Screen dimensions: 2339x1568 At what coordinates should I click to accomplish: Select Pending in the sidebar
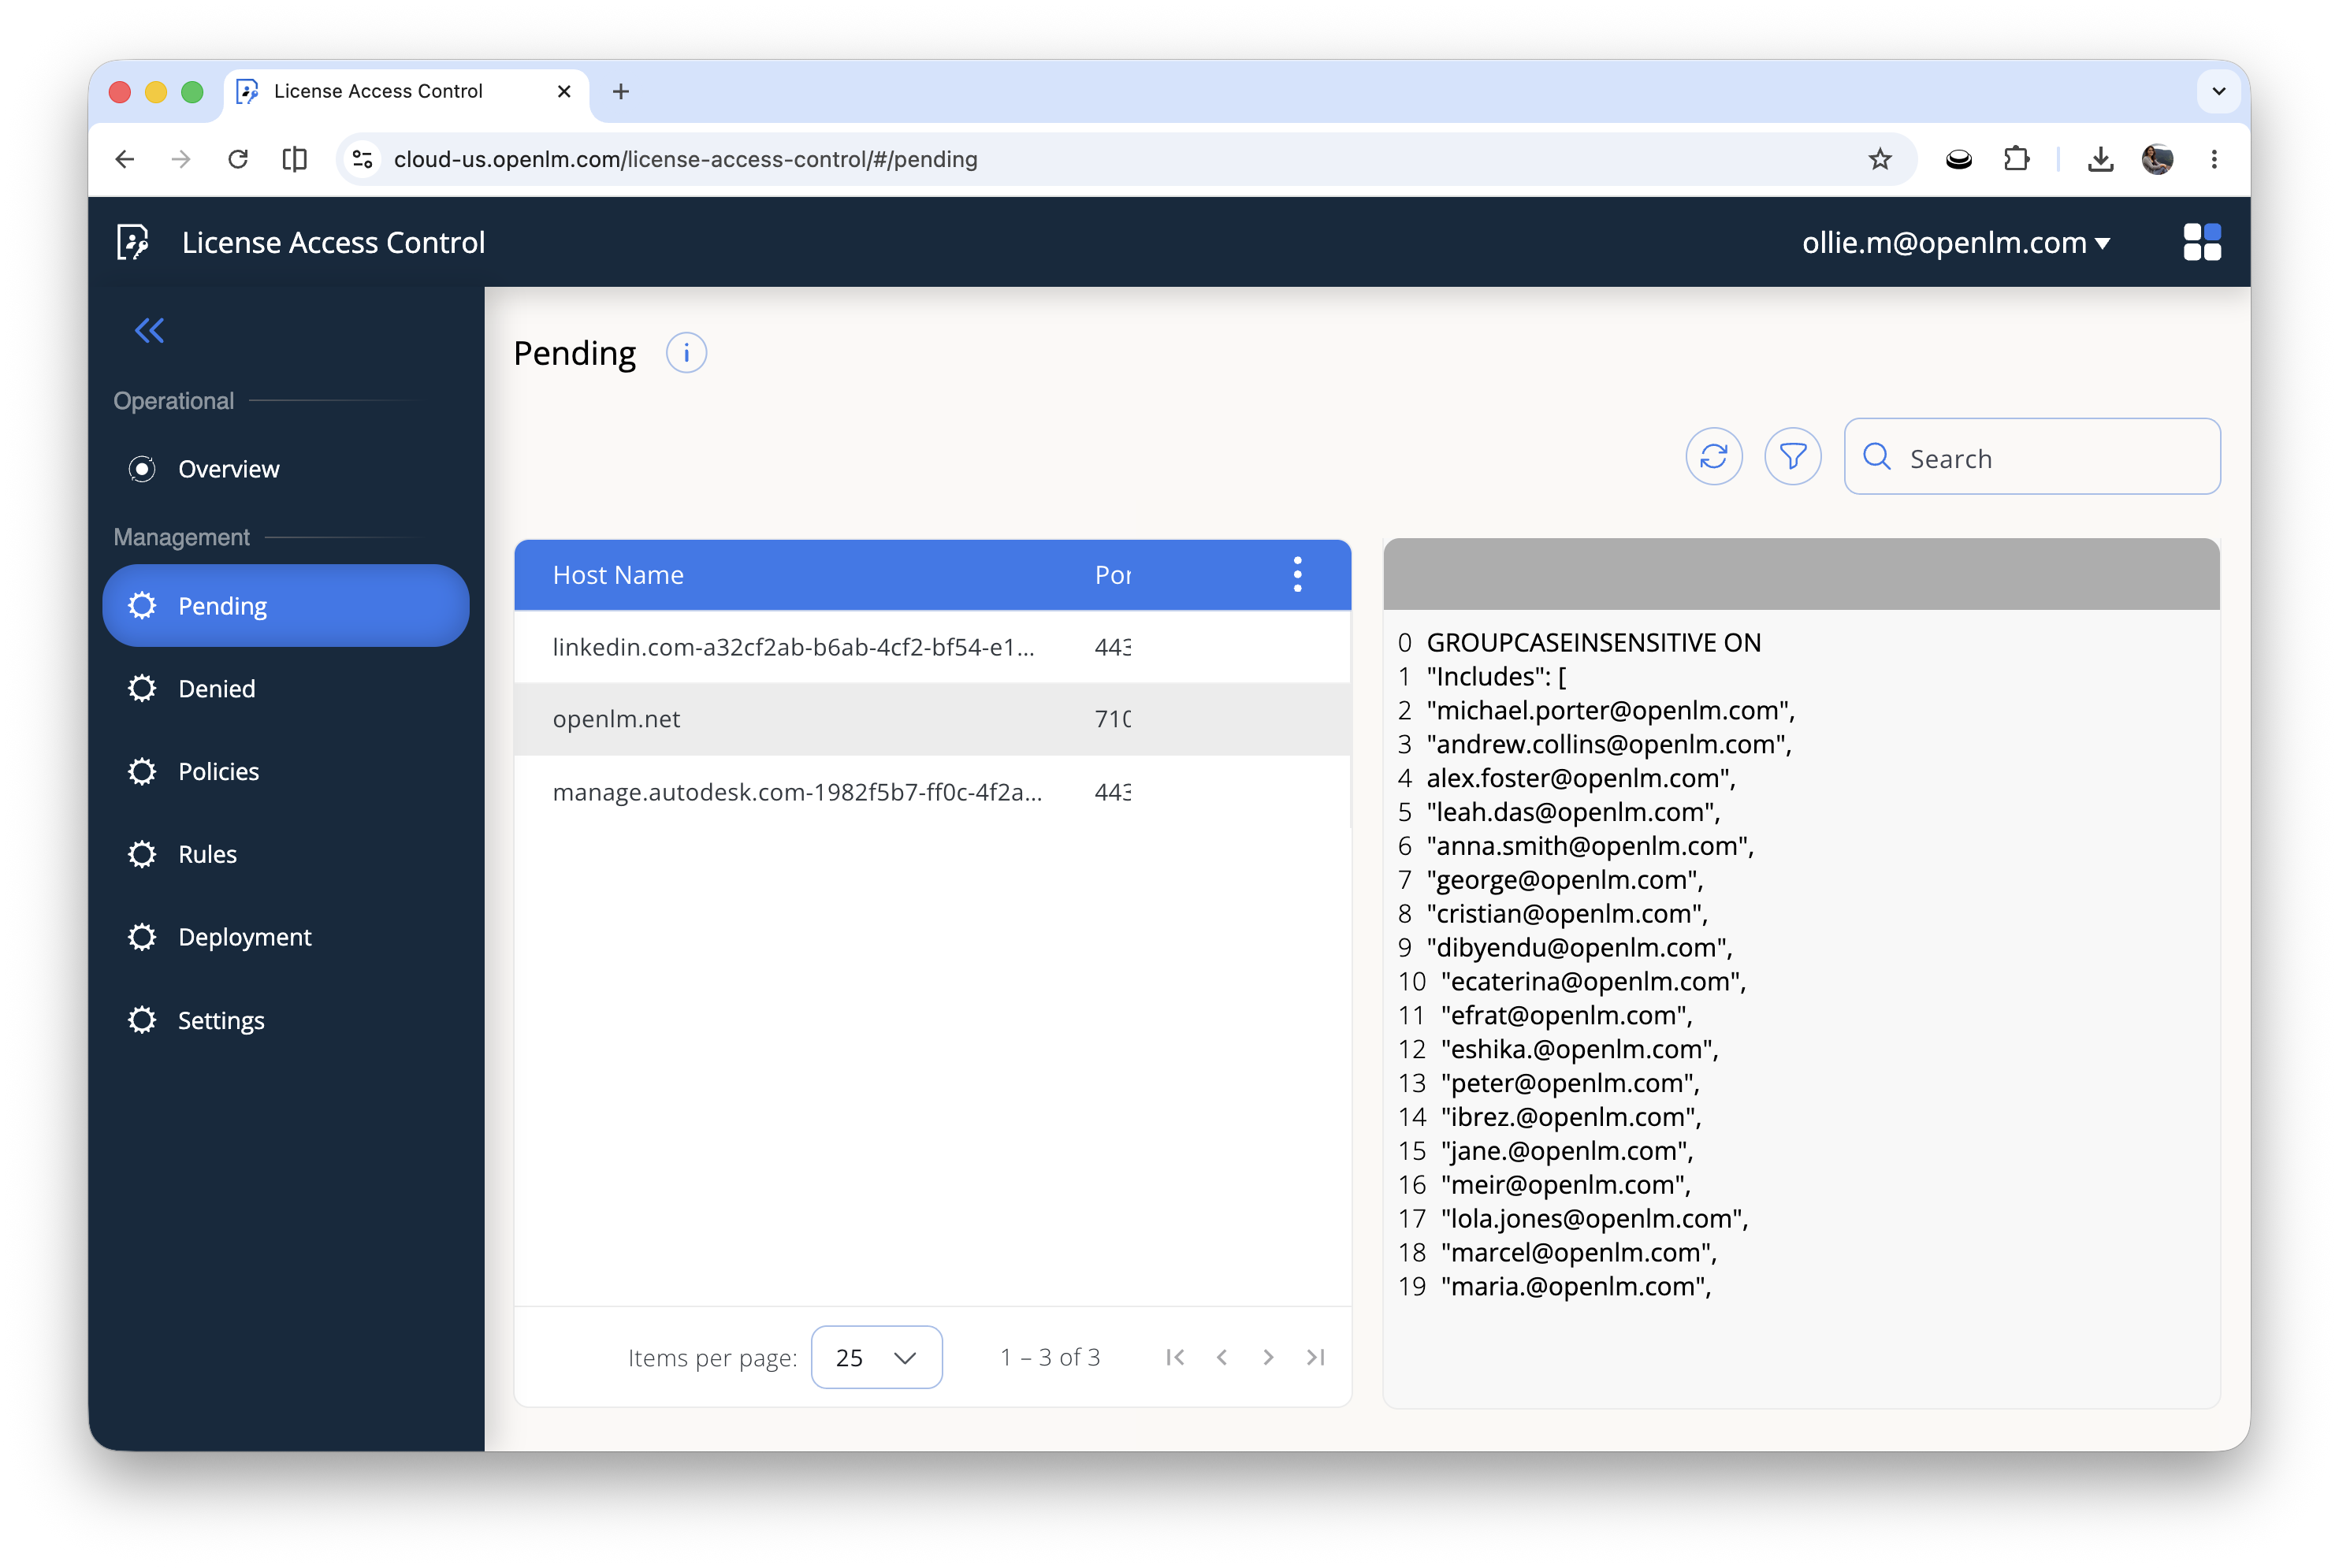(285, 606)
